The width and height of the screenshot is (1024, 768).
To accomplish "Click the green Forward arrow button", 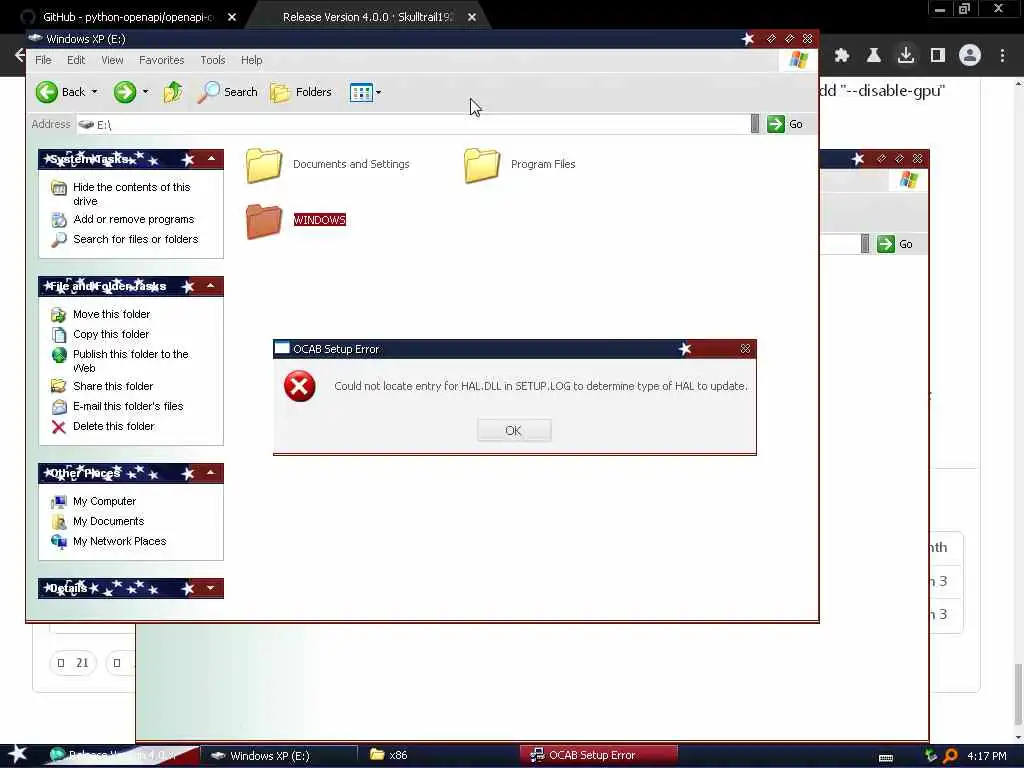I will (x=125, y=92).
